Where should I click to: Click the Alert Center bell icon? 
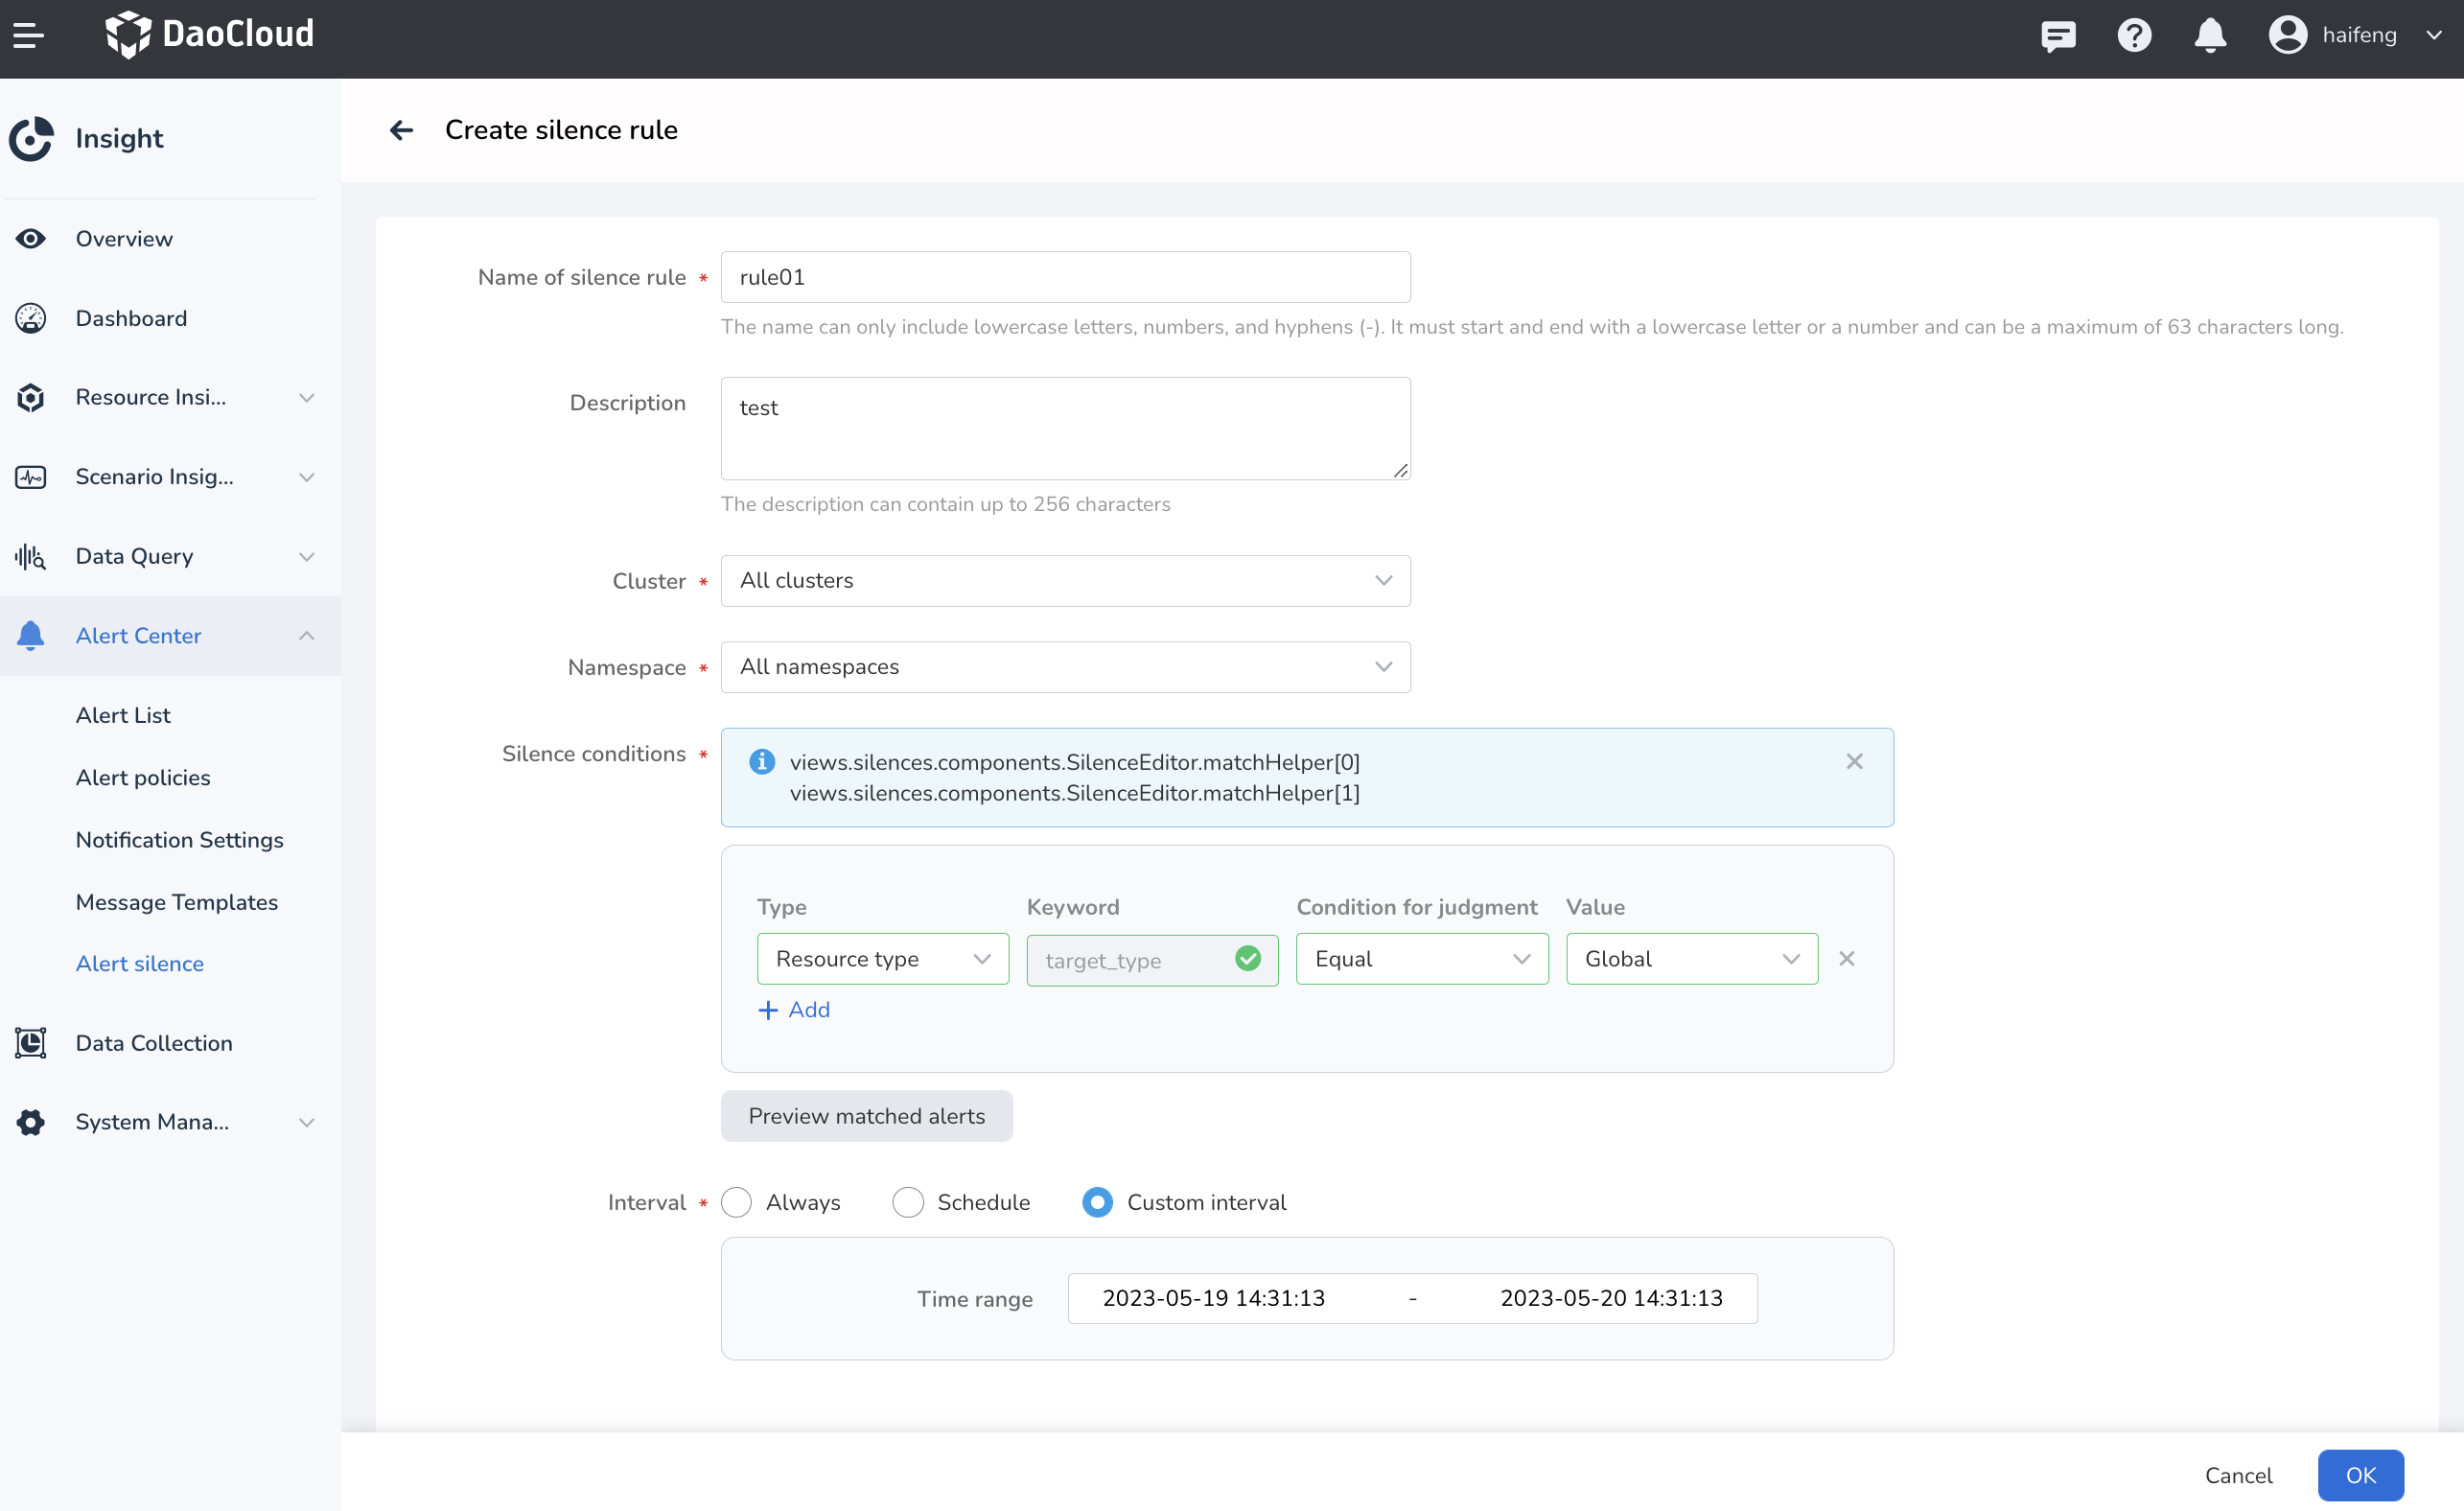pos(31,636)
